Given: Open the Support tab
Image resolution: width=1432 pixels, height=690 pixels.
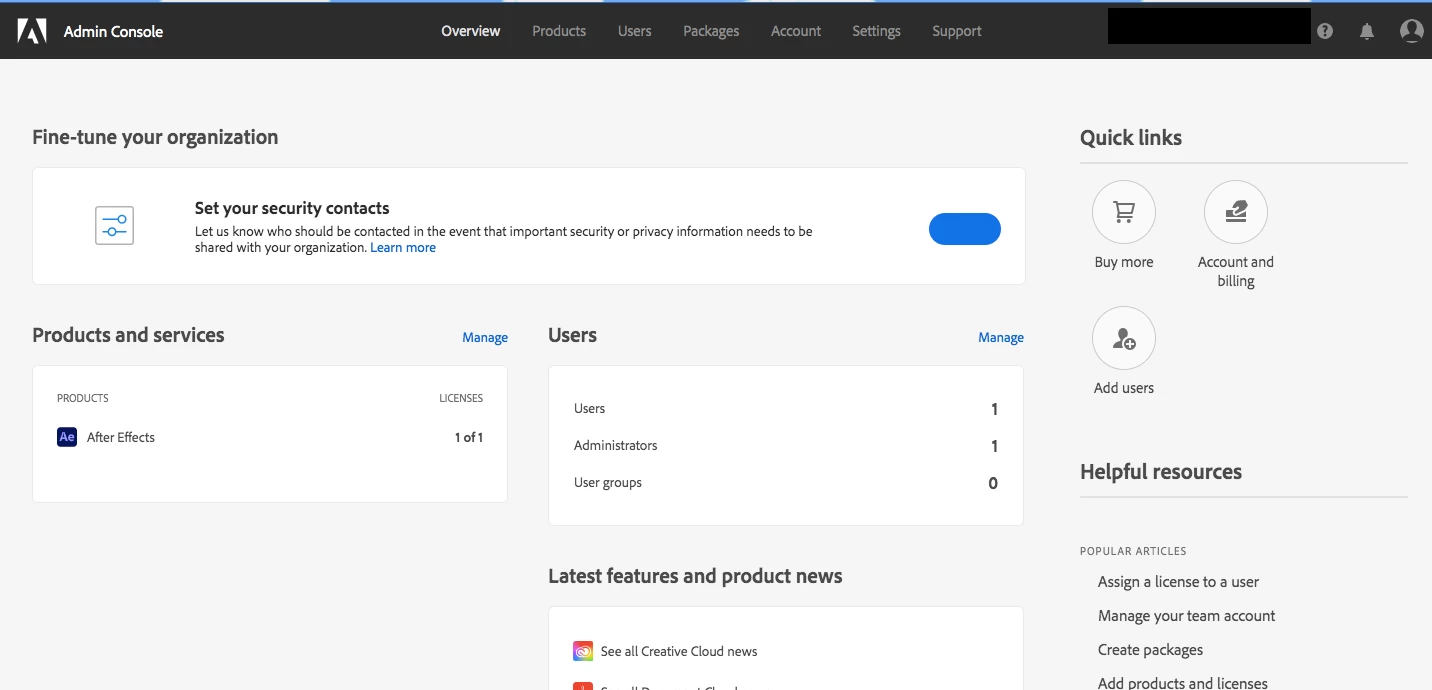Looking at the screenshot, I should (x=957, y=31).
